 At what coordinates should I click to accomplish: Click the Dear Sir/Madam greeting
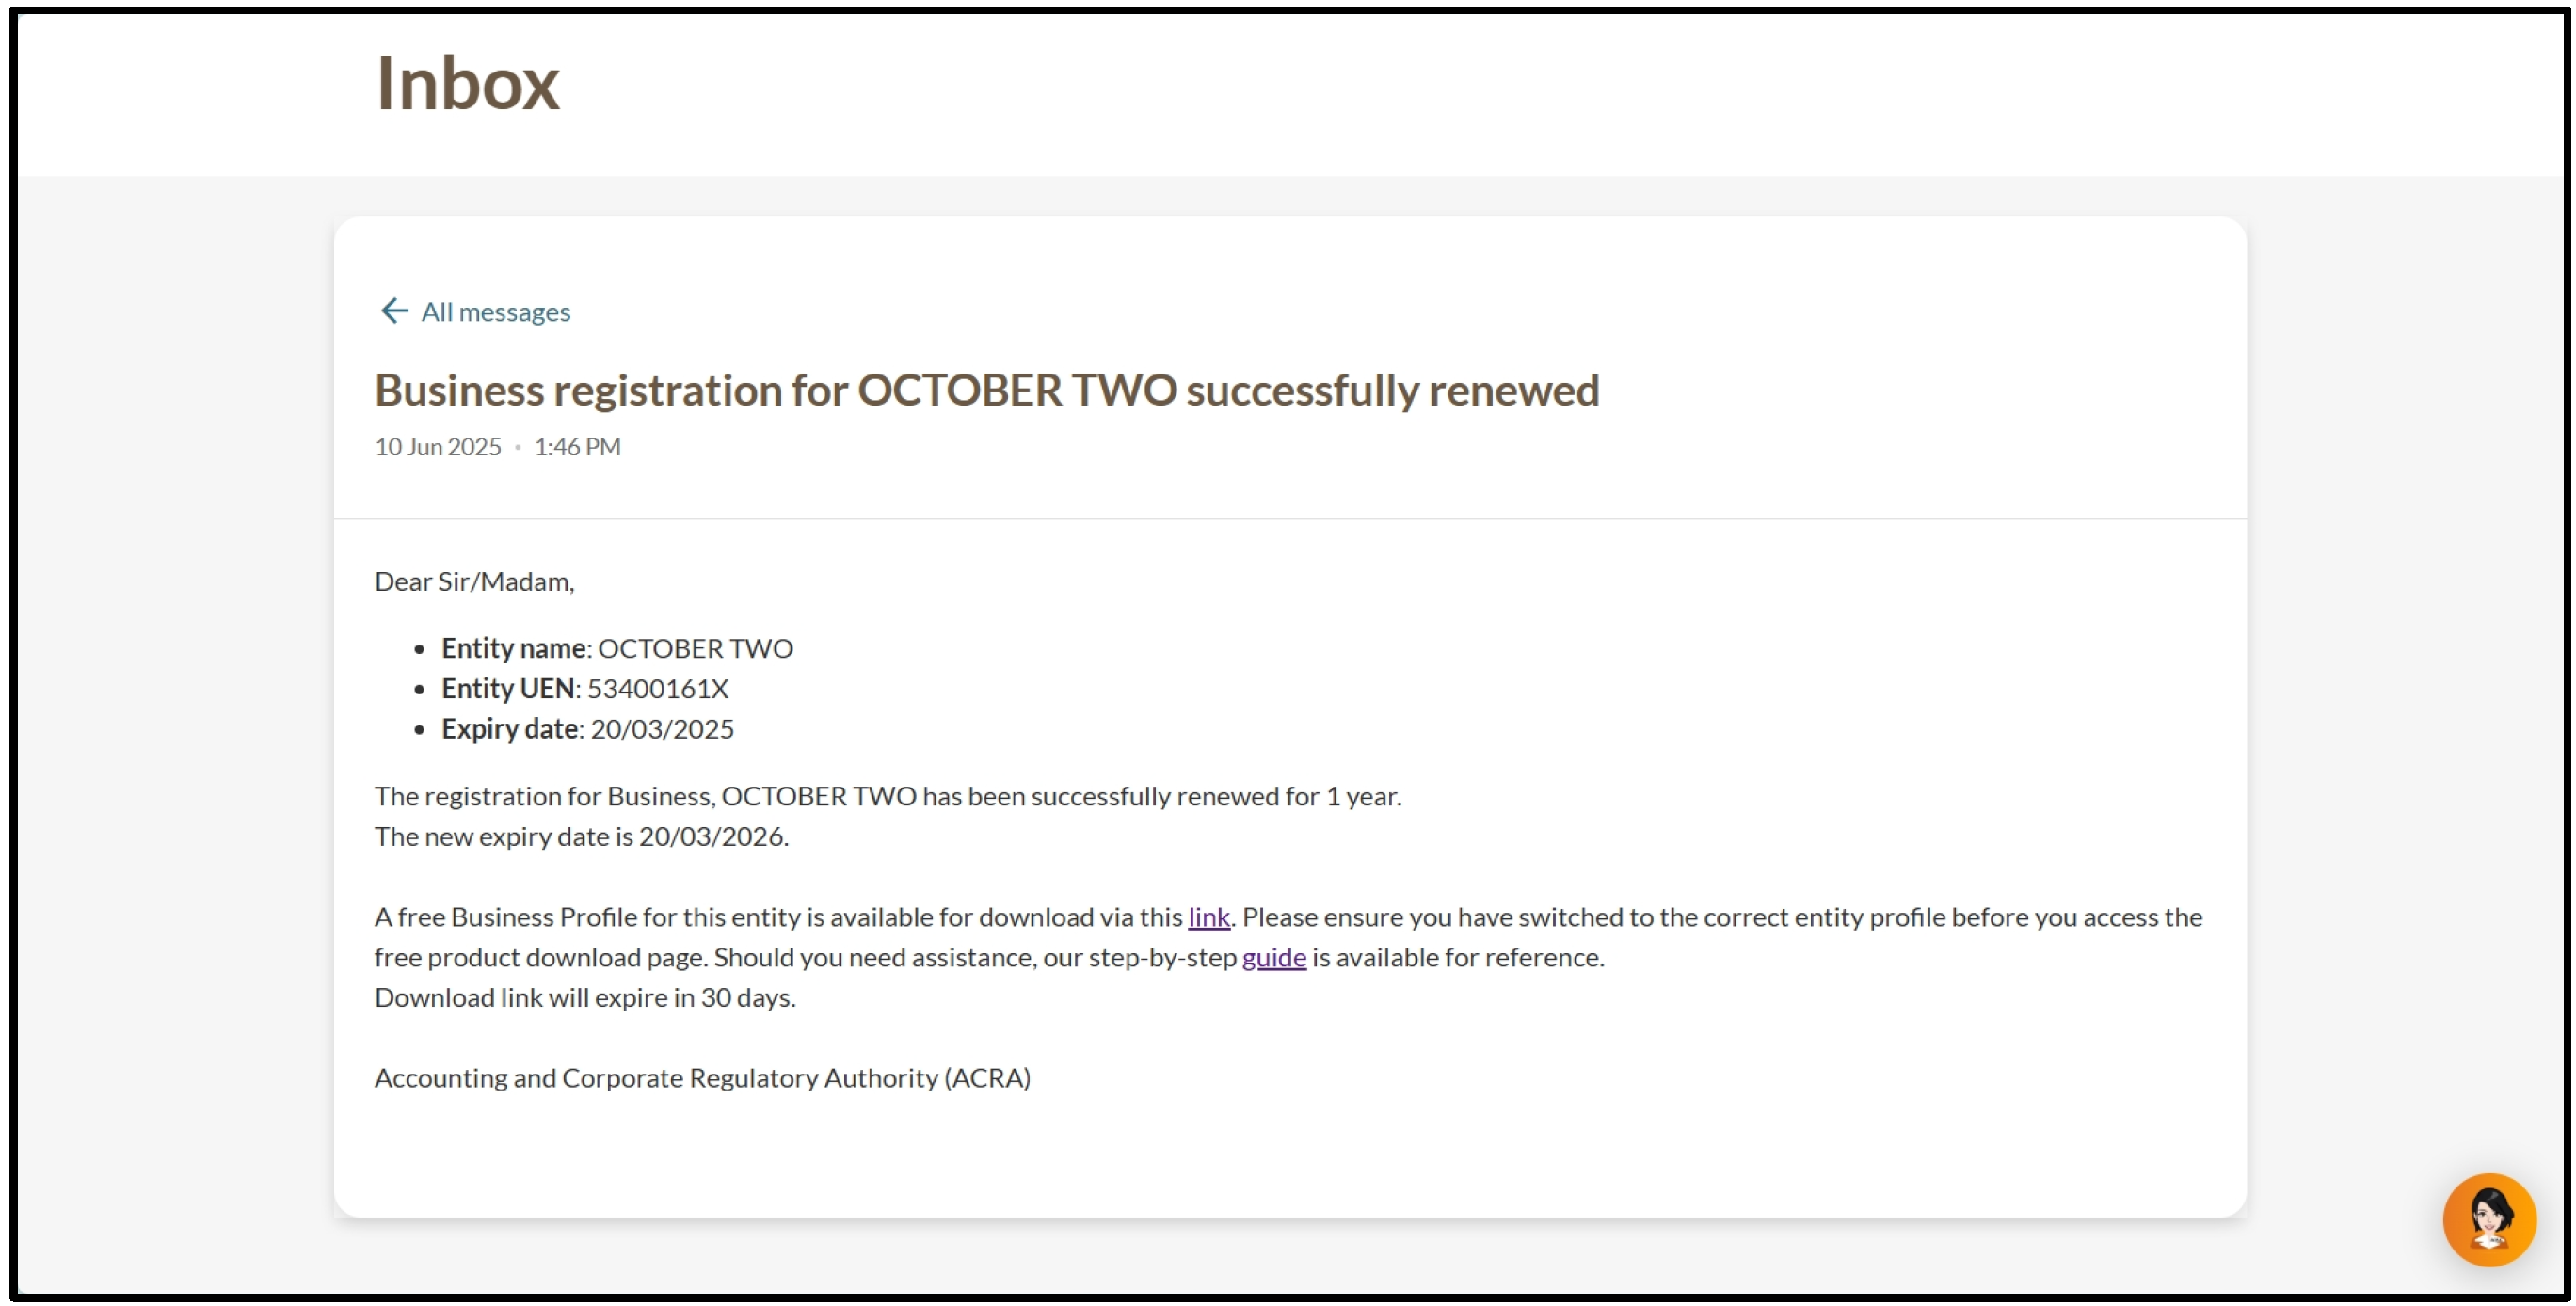click(474, 582)
